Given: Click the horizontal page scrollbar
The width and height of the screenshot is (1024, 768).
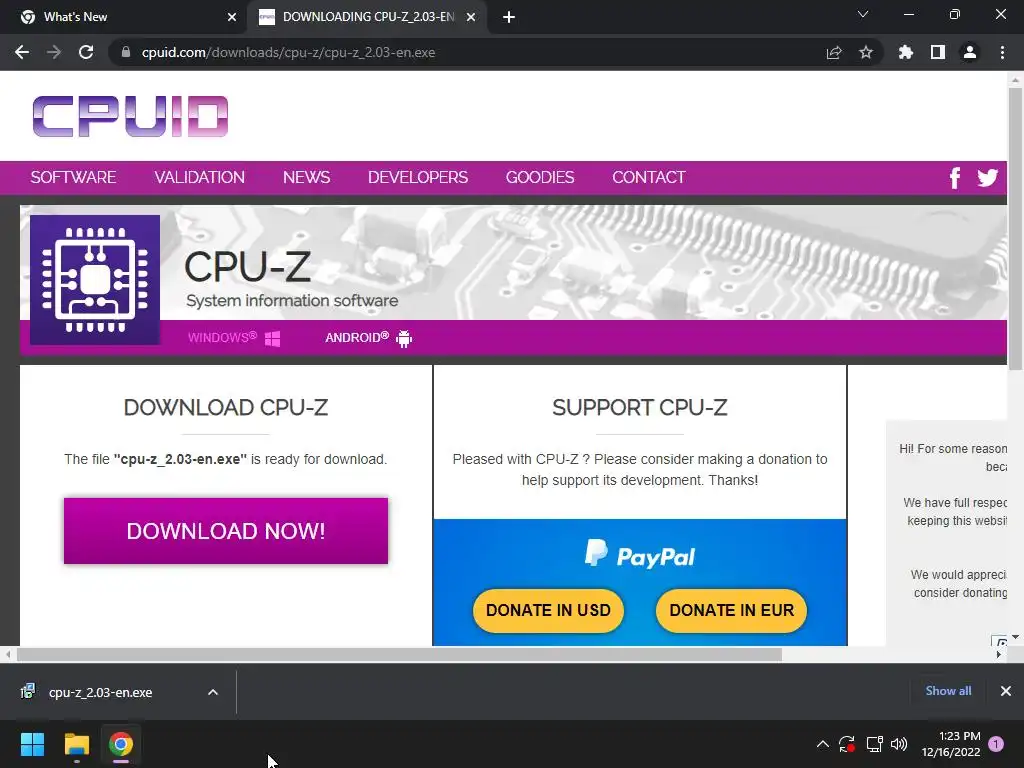Looking at the screenshot, I should tap(400, 654).
